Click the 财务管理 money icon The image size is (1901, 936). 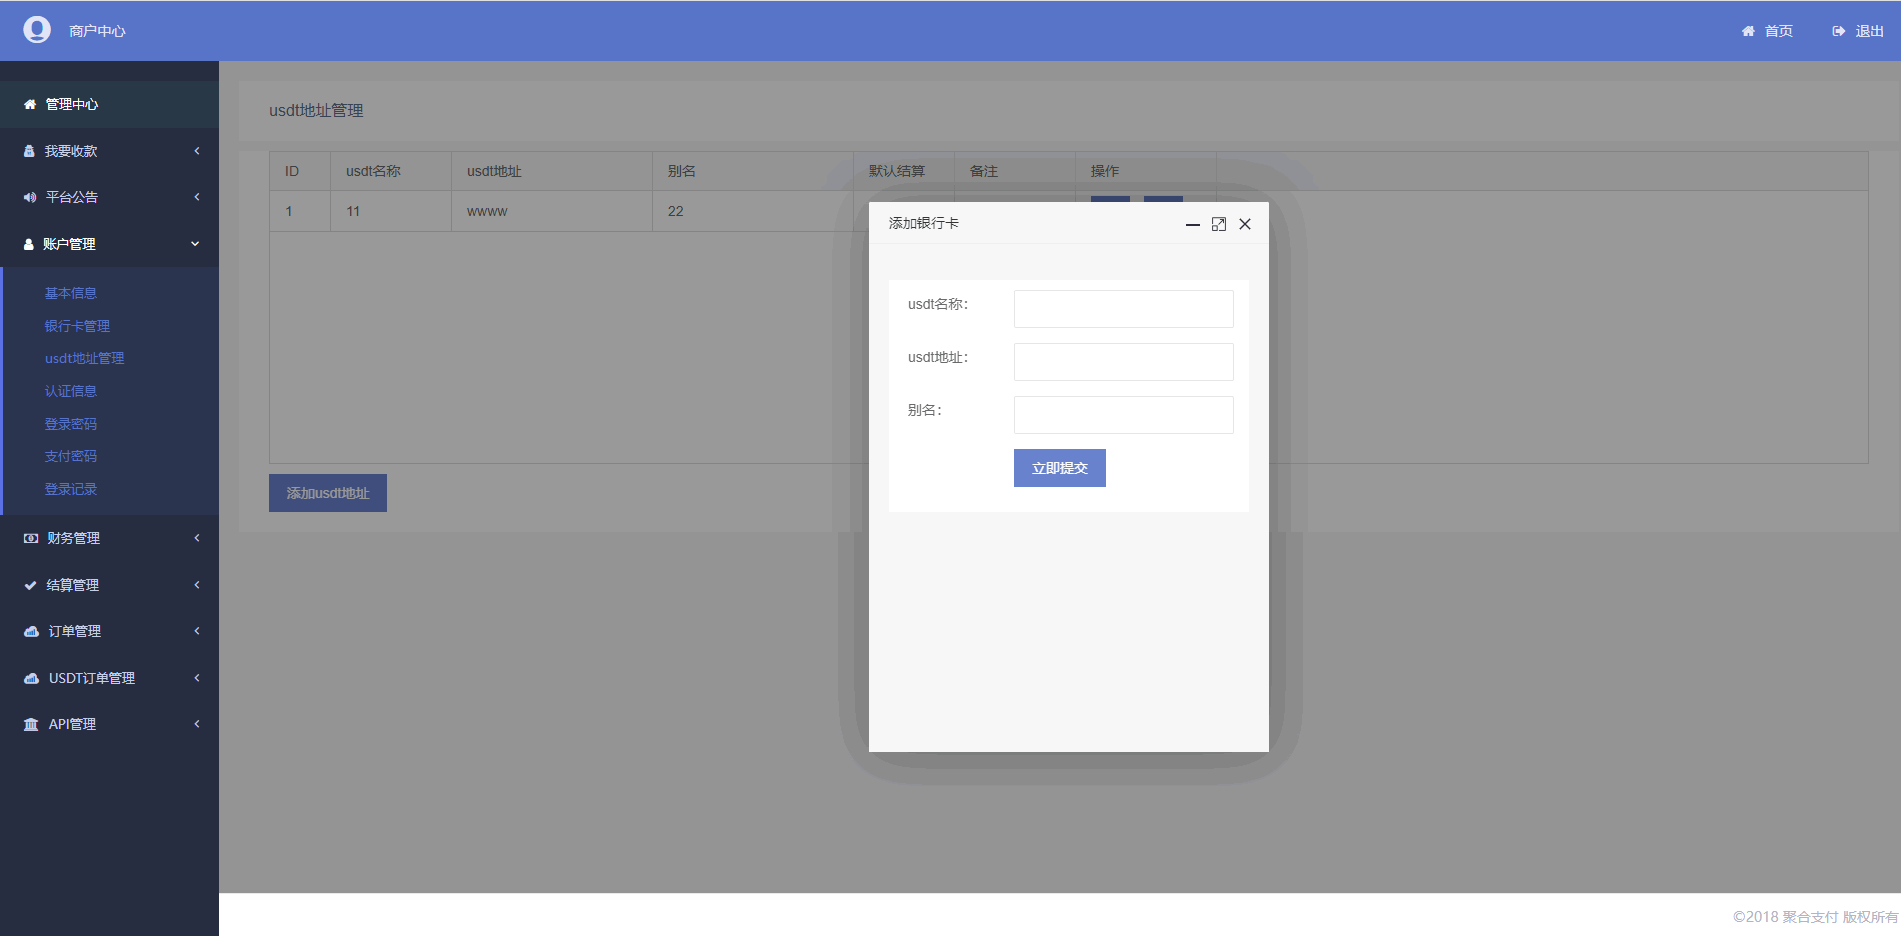click(x=31, y=538)
